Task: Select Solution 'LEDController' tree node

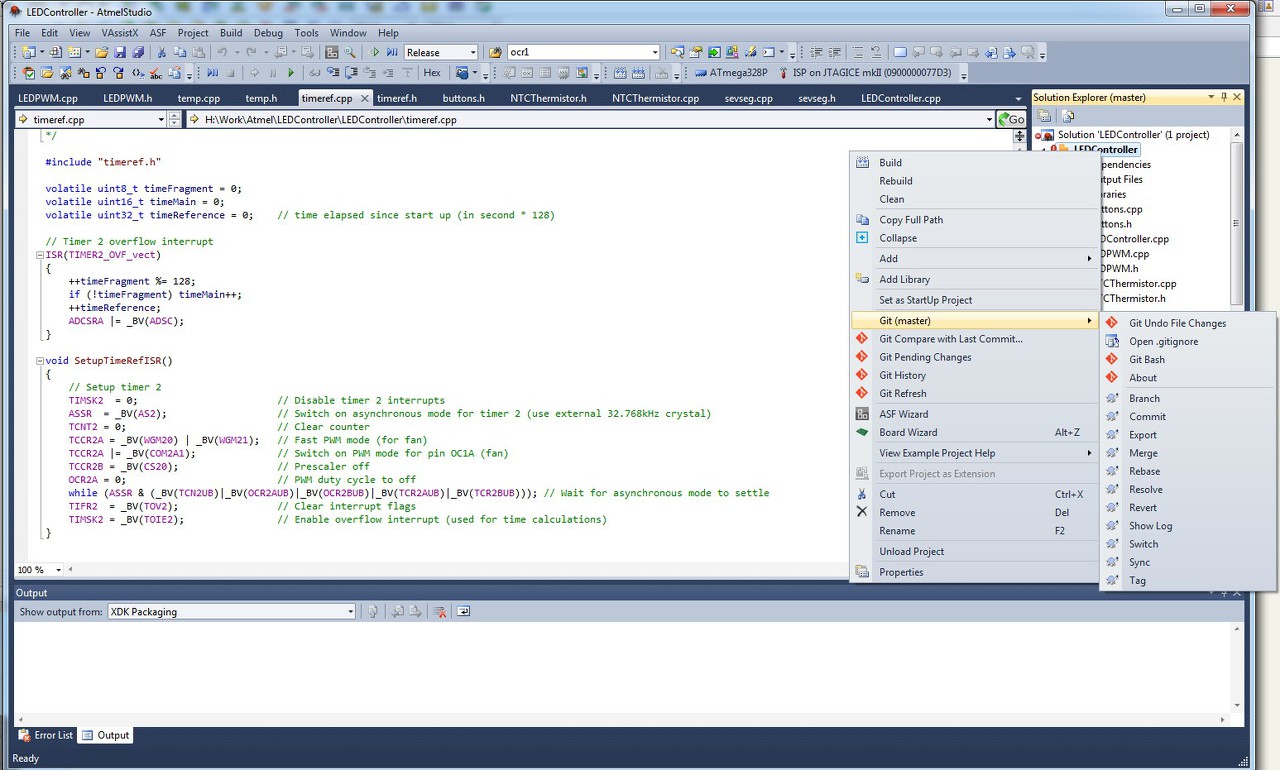Action: click(1133, 134)
